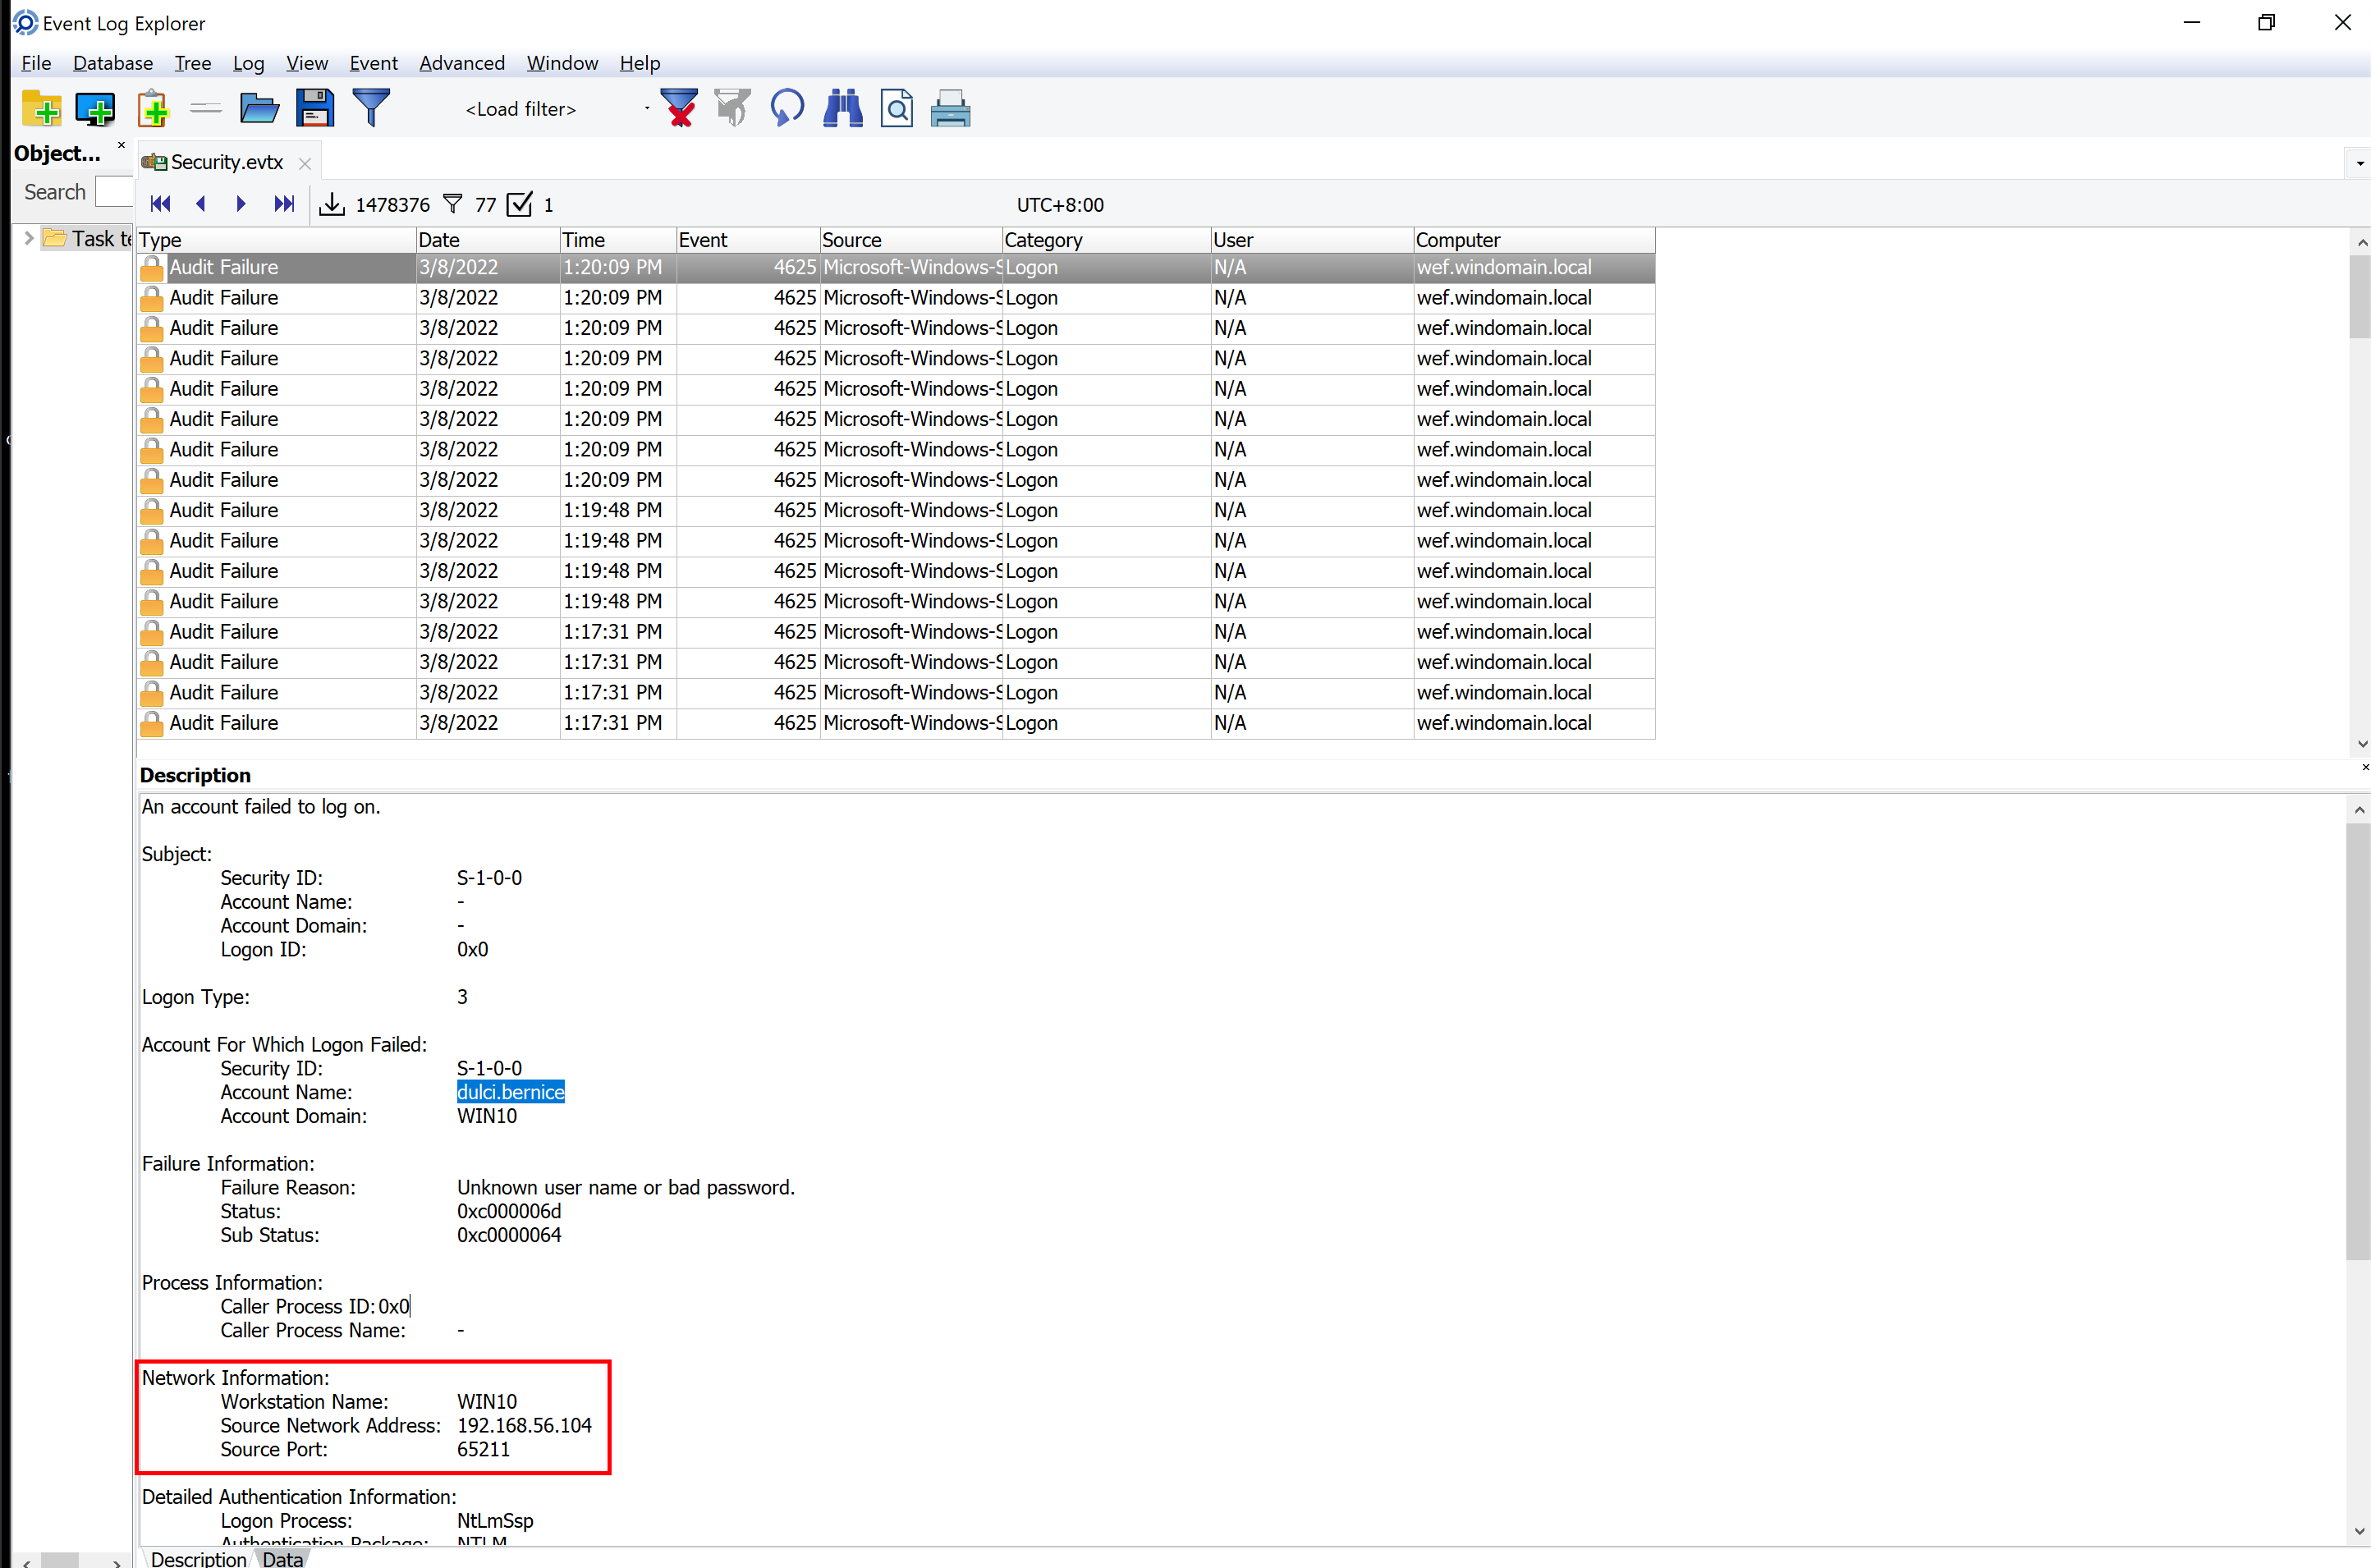Close the Security.evtx tab
Screen dimensions: 2371x1568
click(305, 163)
